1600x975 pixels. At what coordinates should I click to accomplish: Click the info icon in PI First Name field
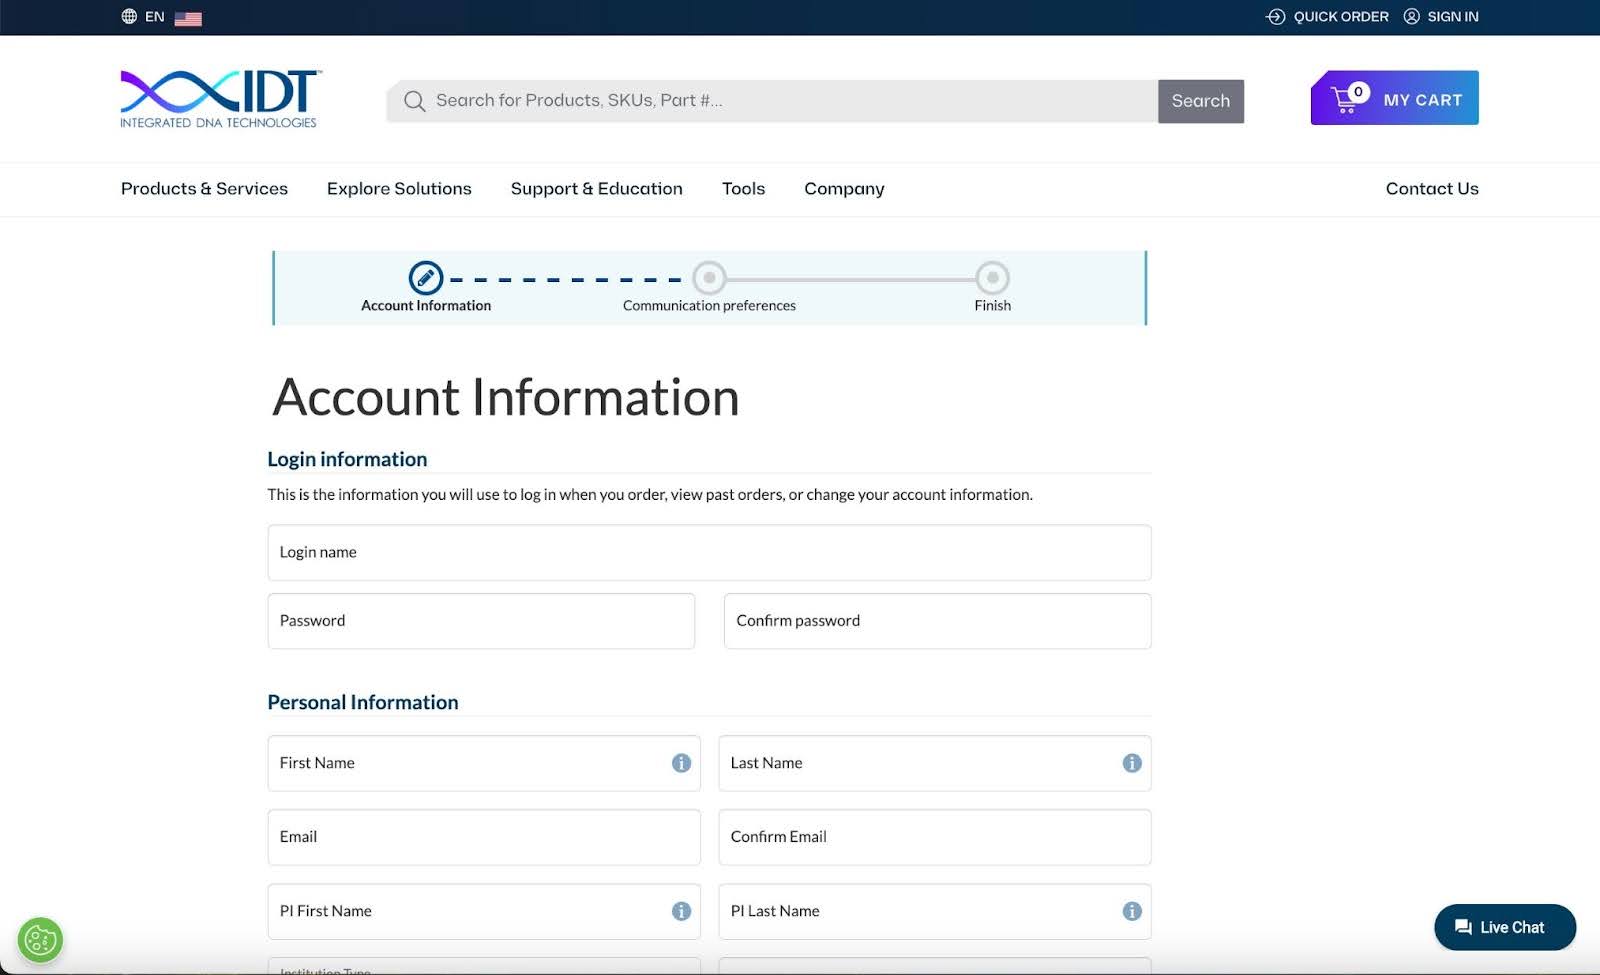pos(681,911)
